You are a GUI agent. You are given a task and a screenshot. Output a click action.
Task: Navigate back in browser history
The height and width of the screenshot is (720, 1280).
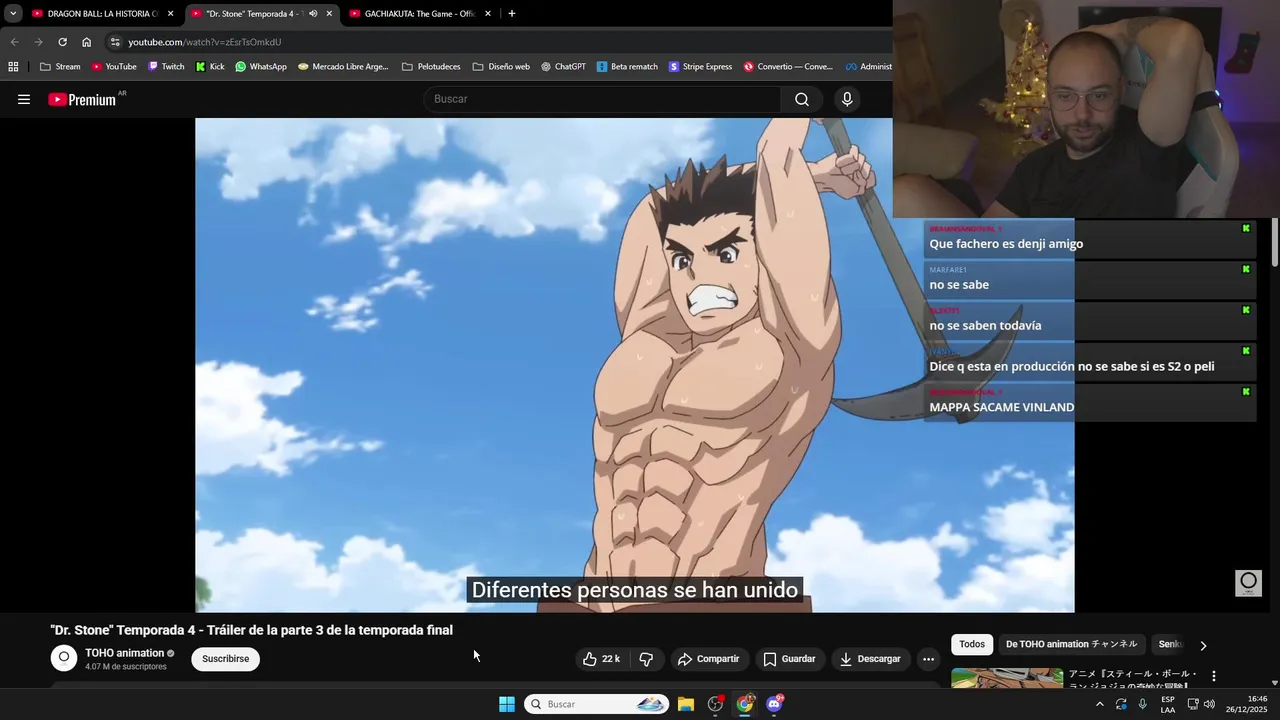click(14, 42)
